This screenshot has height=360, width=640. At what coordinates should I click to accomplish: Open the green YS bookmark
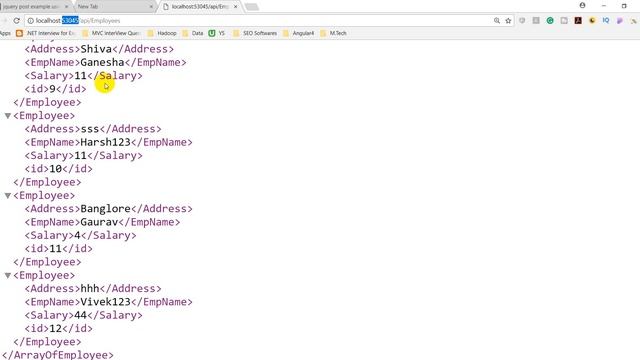click(x=217, y=33)
